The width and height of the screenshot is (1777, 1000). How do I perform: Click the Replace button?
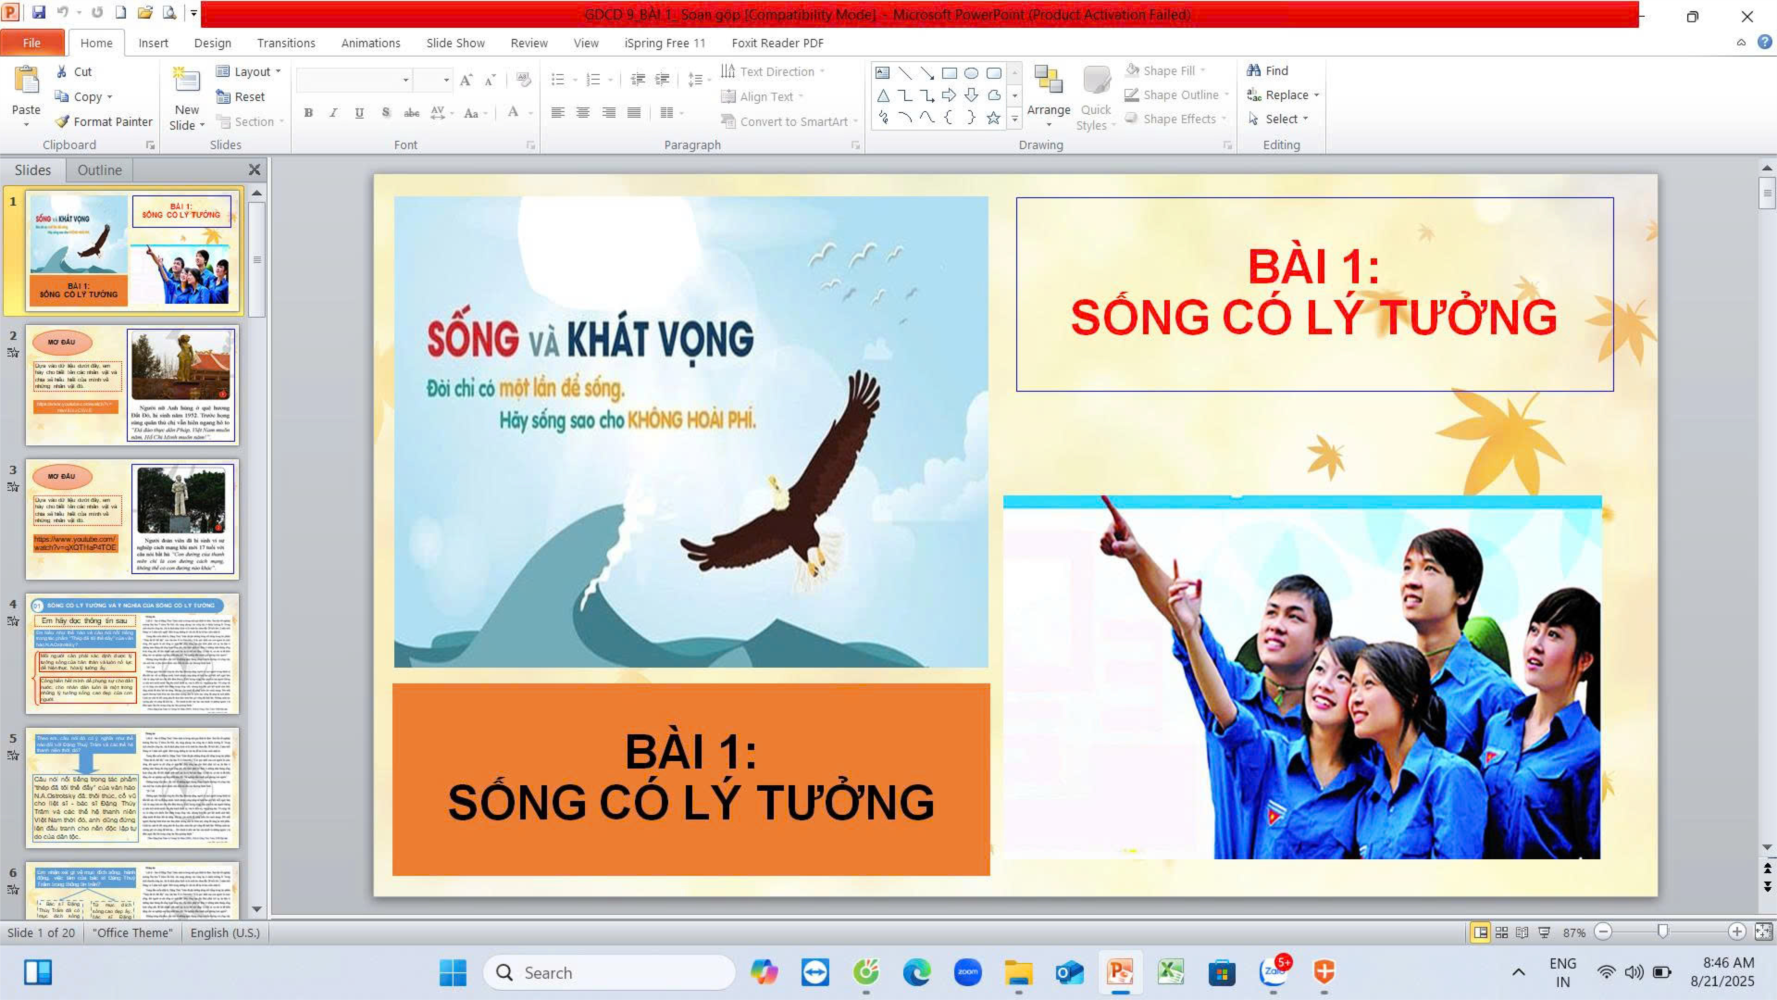pyautogui.click(x=1284, y=95)
